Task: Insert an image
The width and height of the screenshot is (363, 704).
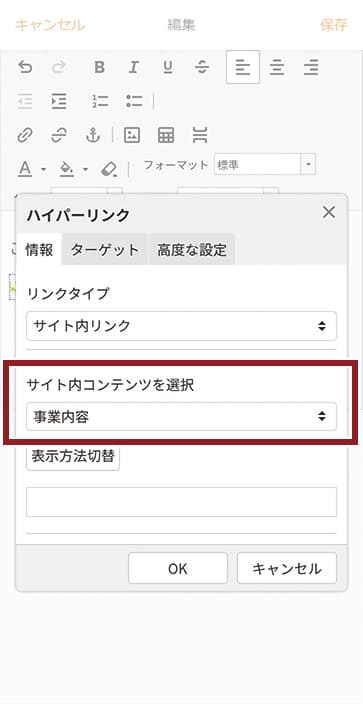Action: coord(132,135)
